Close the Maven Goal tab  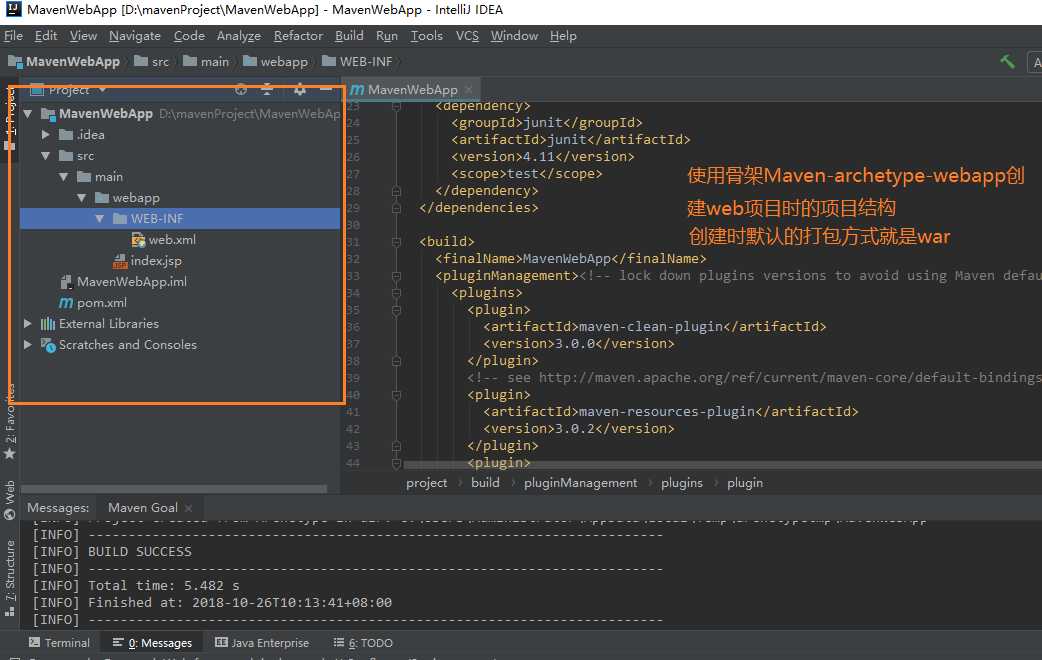pyautogui.click(x=189, y=508)
